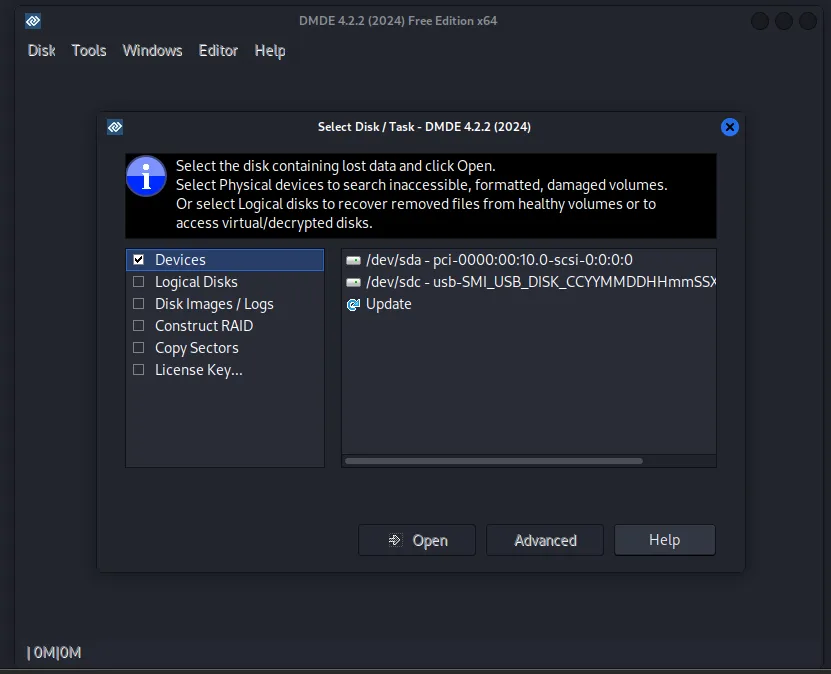Close the Select Disk dialog with the blue X
Image resolution: width=831 pixels, height=674 pixels.
click(x=729, y=127)
